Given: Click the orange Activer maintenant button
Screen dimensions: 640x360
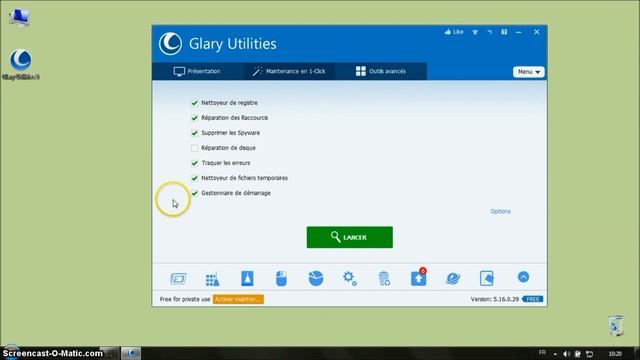Looking at the screenshot, I should click(238, 299).
